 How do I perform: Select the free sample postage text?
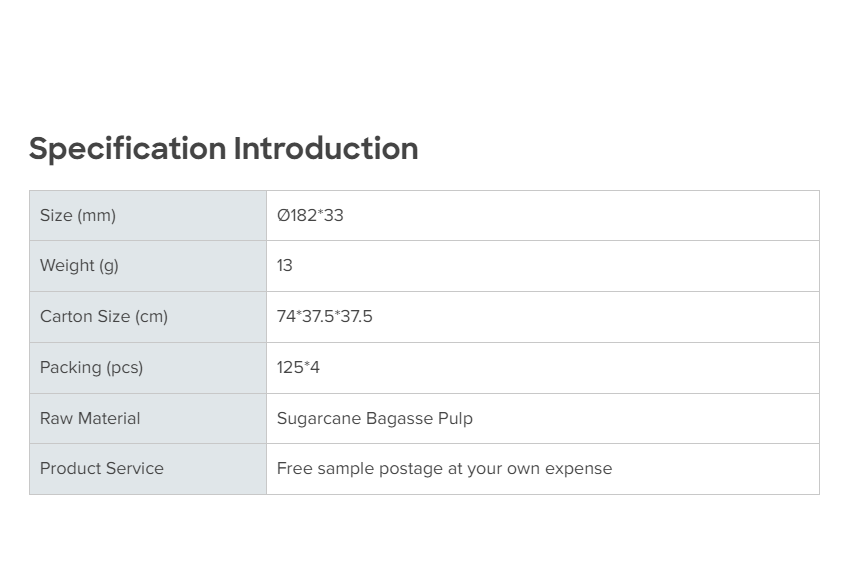click(444, 468)
